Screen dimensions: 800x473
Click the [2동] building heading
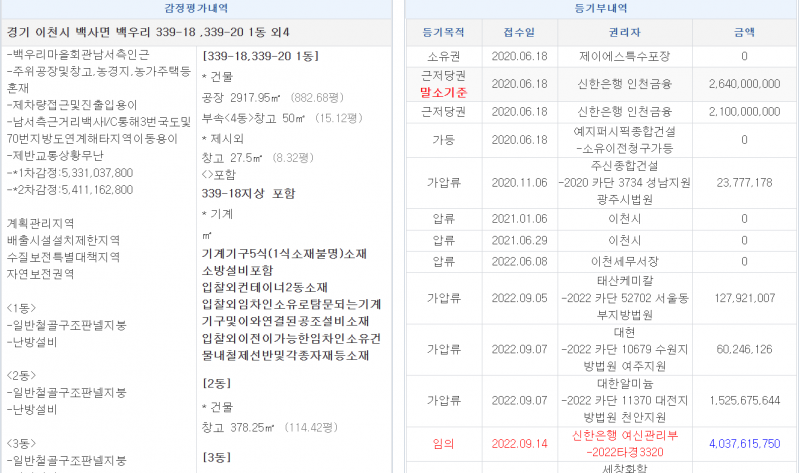217,384
